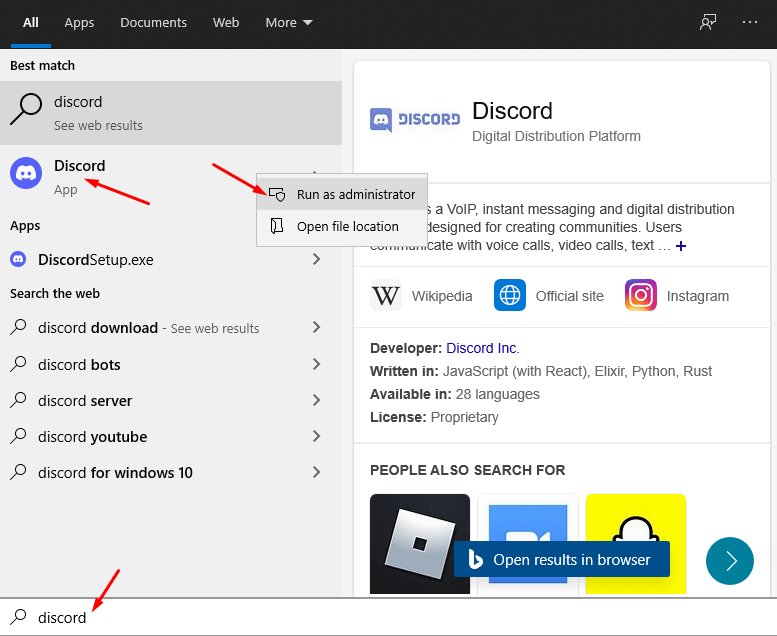Screen dimensions: 777x636
Task: Switch to the All tab
Action: coord(31,23)
